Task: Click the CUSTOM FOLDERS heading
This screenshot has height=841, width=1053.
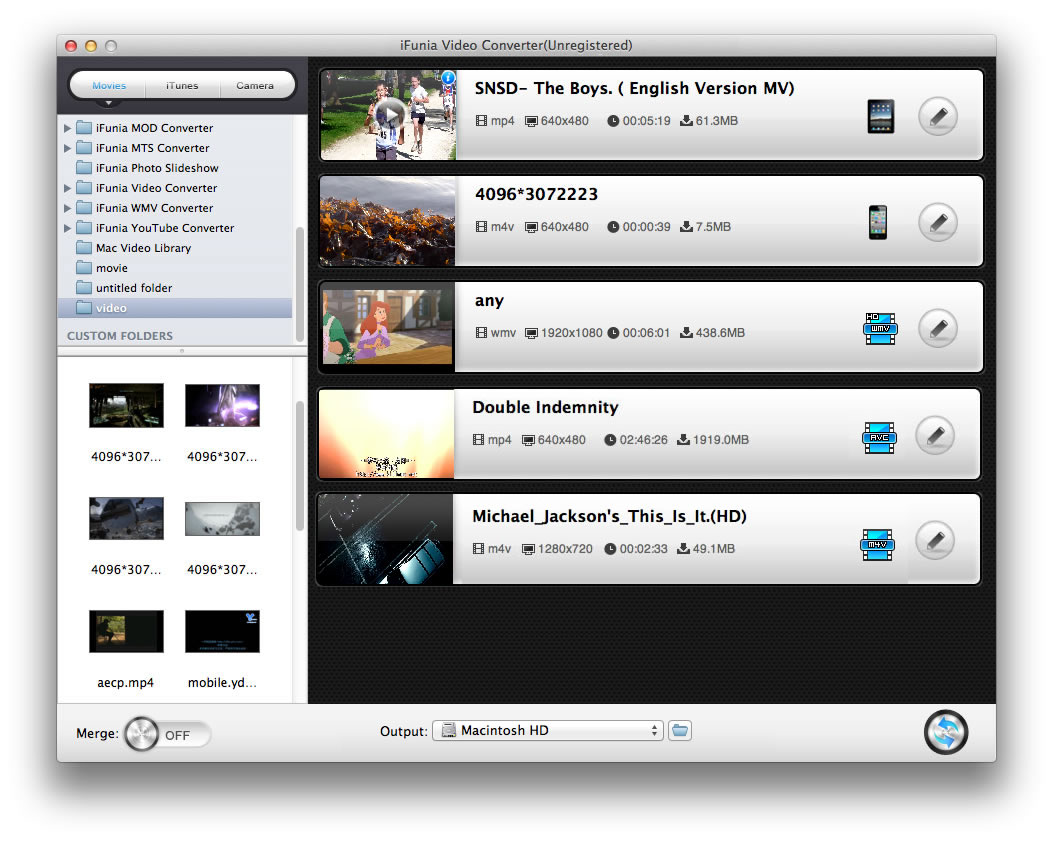Action: click(120, 336)
